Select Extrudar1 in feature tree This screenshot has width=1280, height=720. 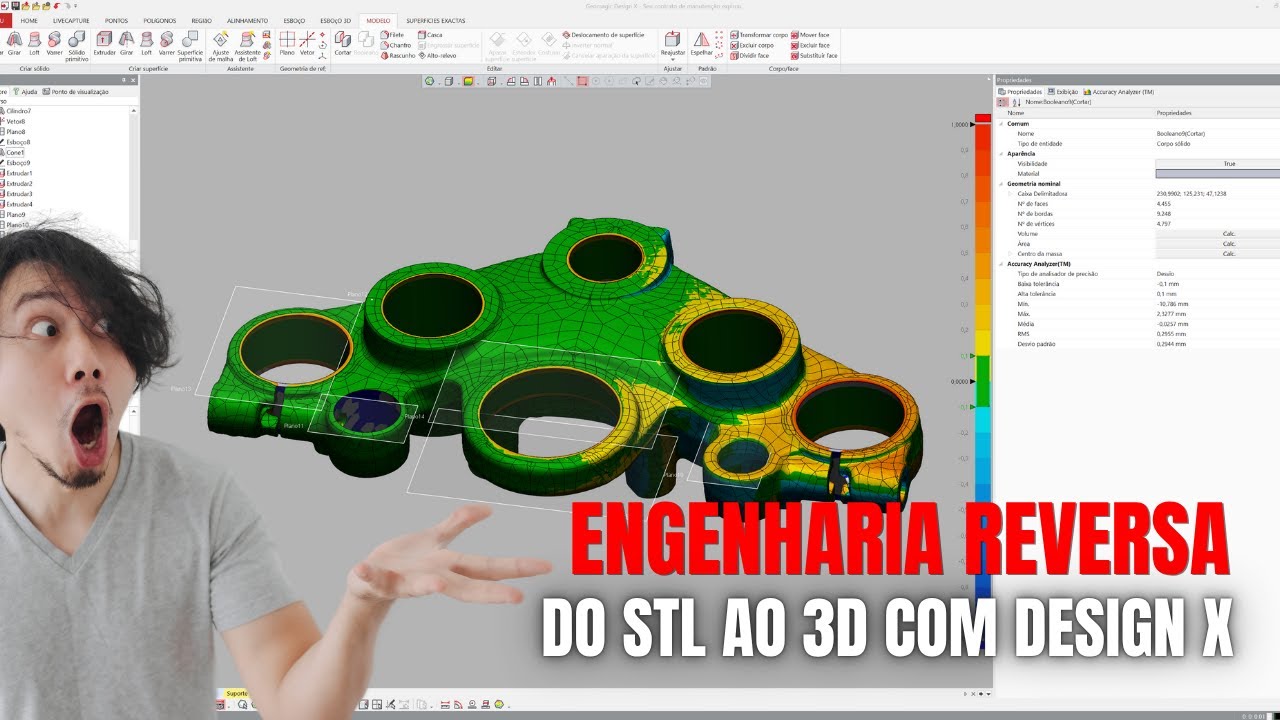pos(19,173)
